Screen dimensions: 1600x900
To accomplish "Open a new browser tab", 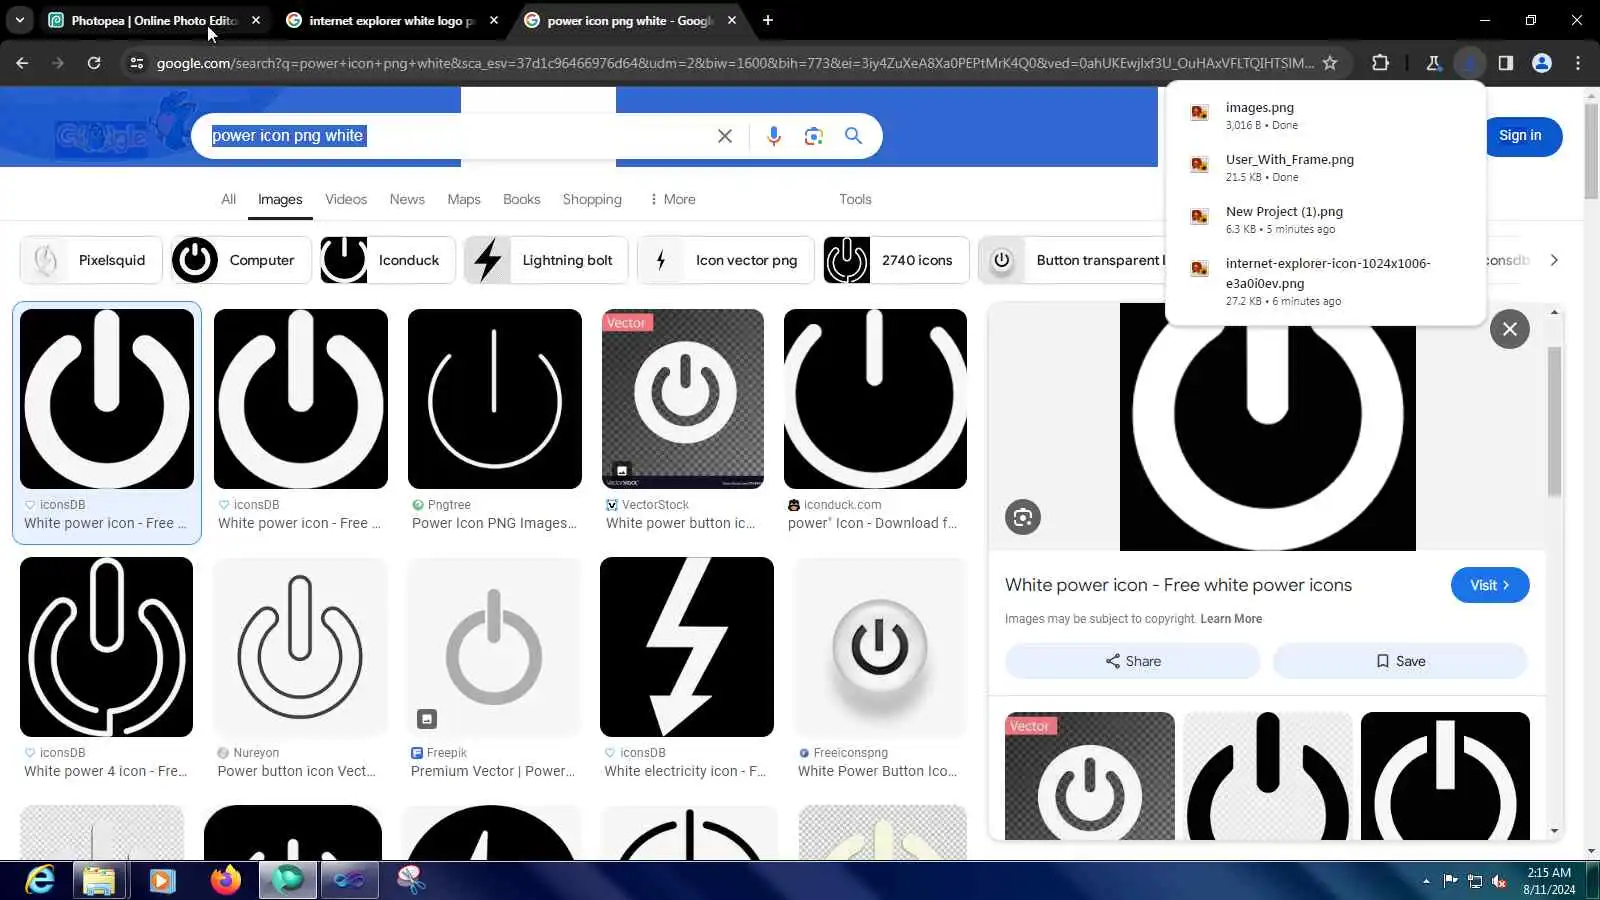I will 768,20.
